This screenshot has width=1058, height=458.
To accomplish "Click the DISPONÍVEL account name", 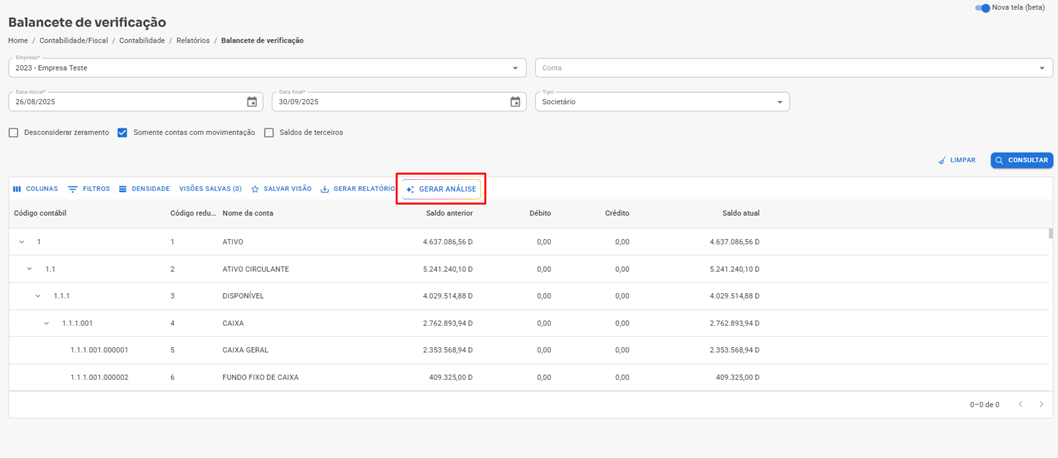I will pyautogui.click(x=243, y=296).
